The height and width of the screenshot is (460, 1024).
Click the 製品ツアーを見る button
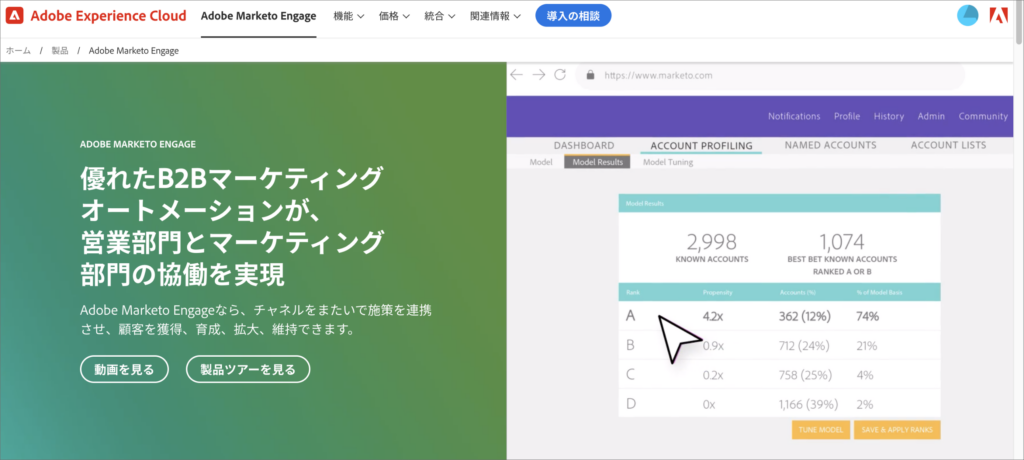pyautogui.click(x=248, y=369)
